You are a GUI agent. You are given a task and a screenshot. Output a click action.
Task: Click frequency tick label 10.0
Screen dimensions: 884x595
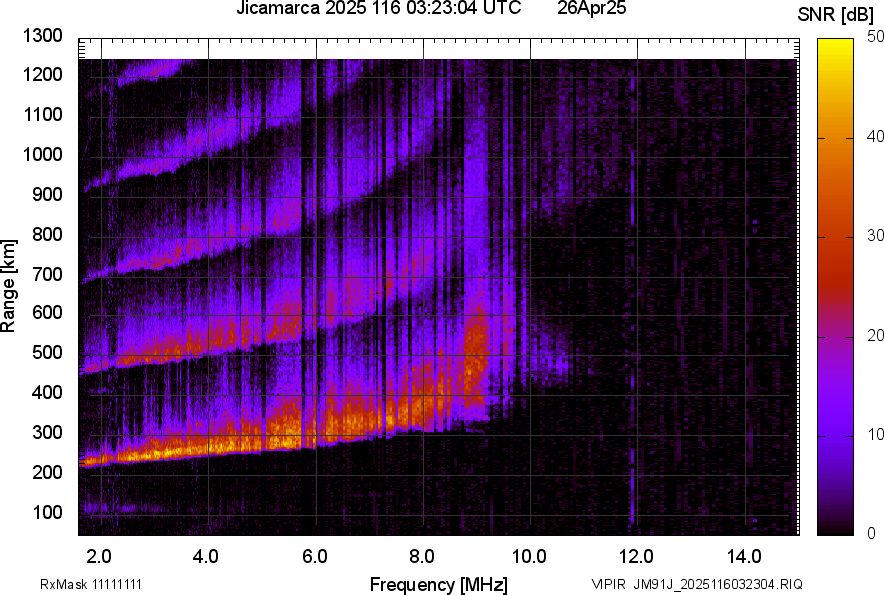pyautogui.click(x=529, y=557)
